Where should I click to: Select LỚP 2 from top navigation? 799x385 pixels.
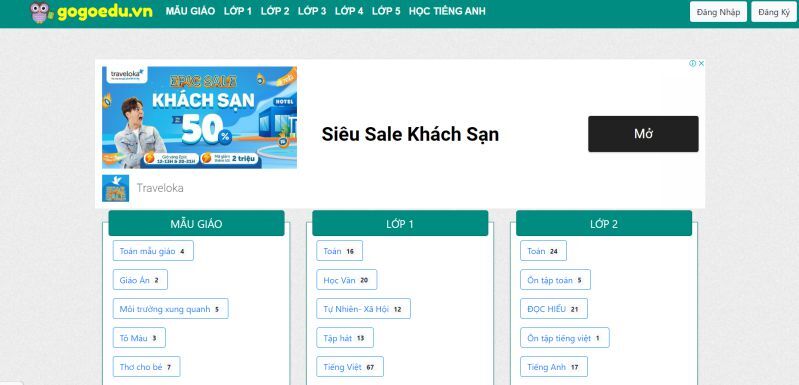tap(275, 11)
